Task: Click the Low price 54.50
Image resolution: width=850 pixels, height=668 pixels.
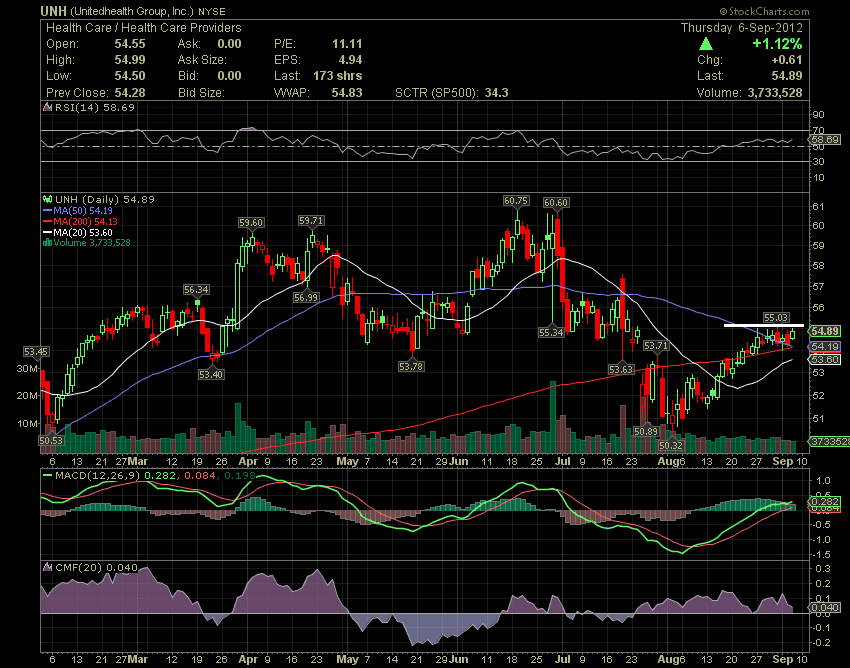Action: coord(130,76)
